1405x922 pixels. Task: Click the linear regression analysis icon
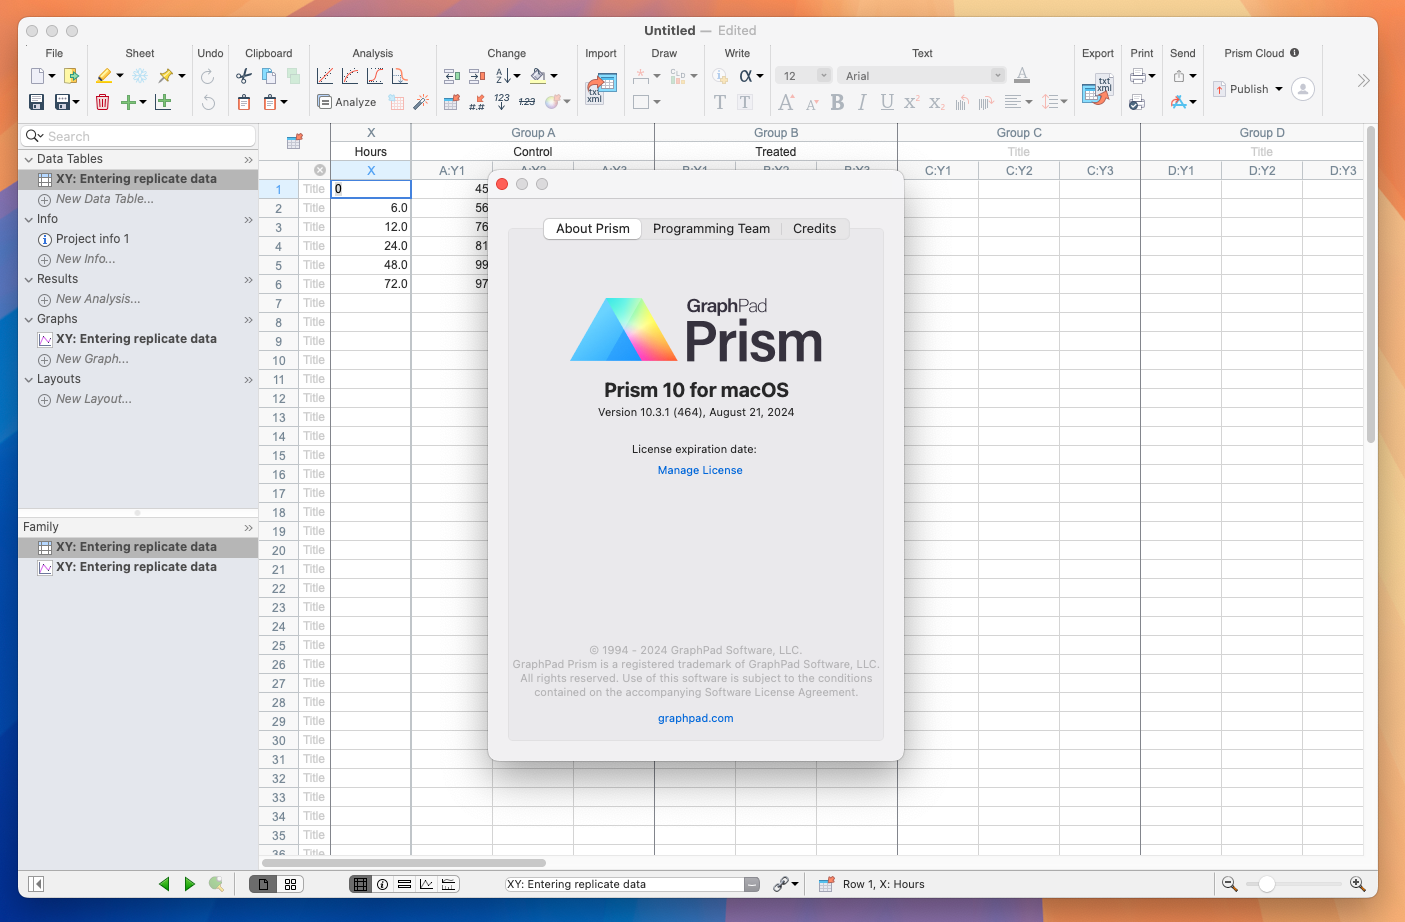coord(325,76)
